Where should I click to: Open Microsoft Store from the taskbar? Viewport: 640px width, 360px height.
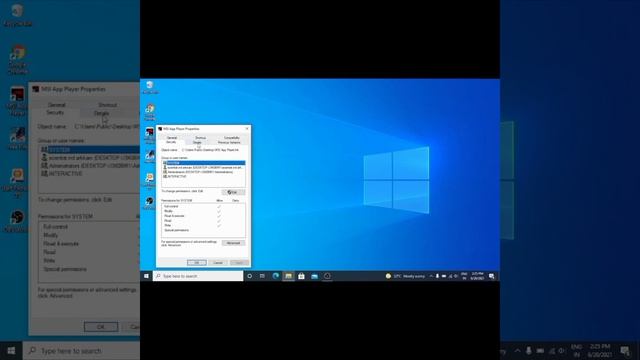click(x=301, y=276)
